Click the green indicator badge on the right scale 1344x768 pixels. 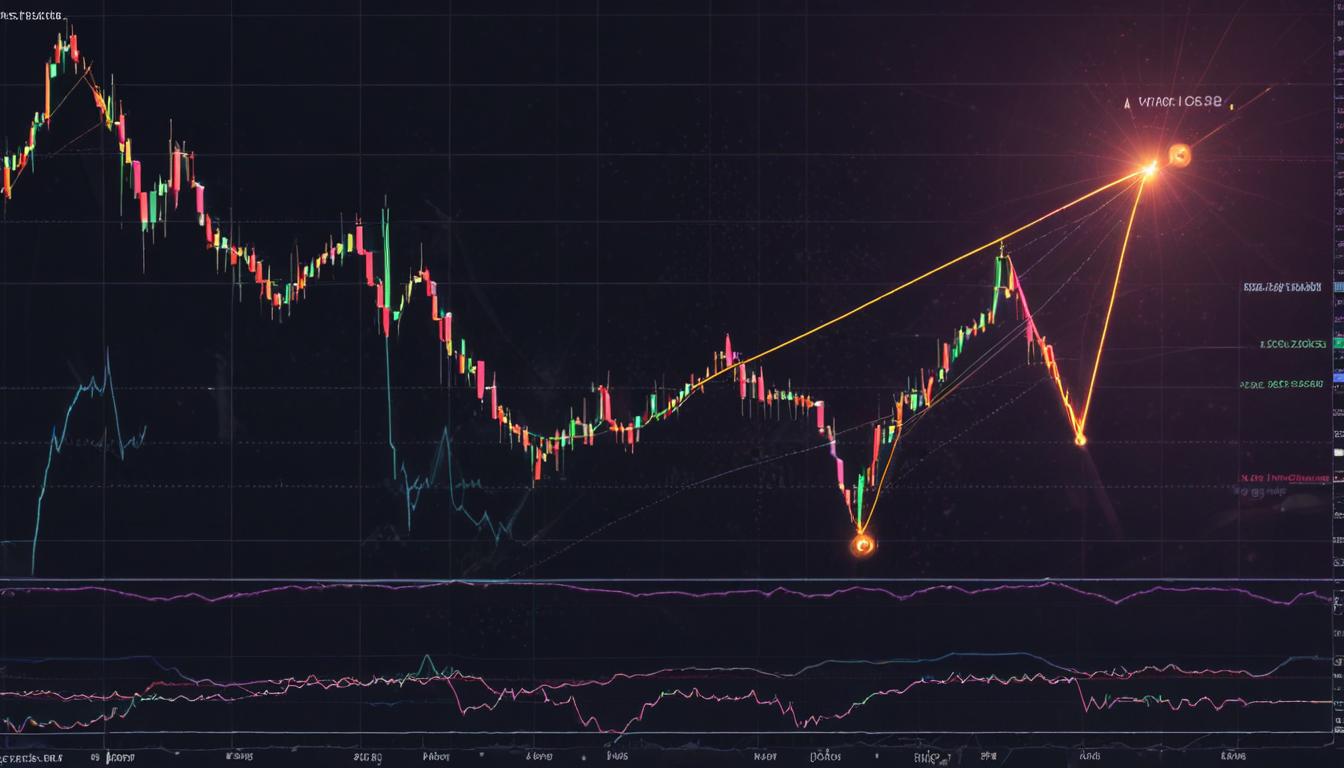pos(1337,343)
